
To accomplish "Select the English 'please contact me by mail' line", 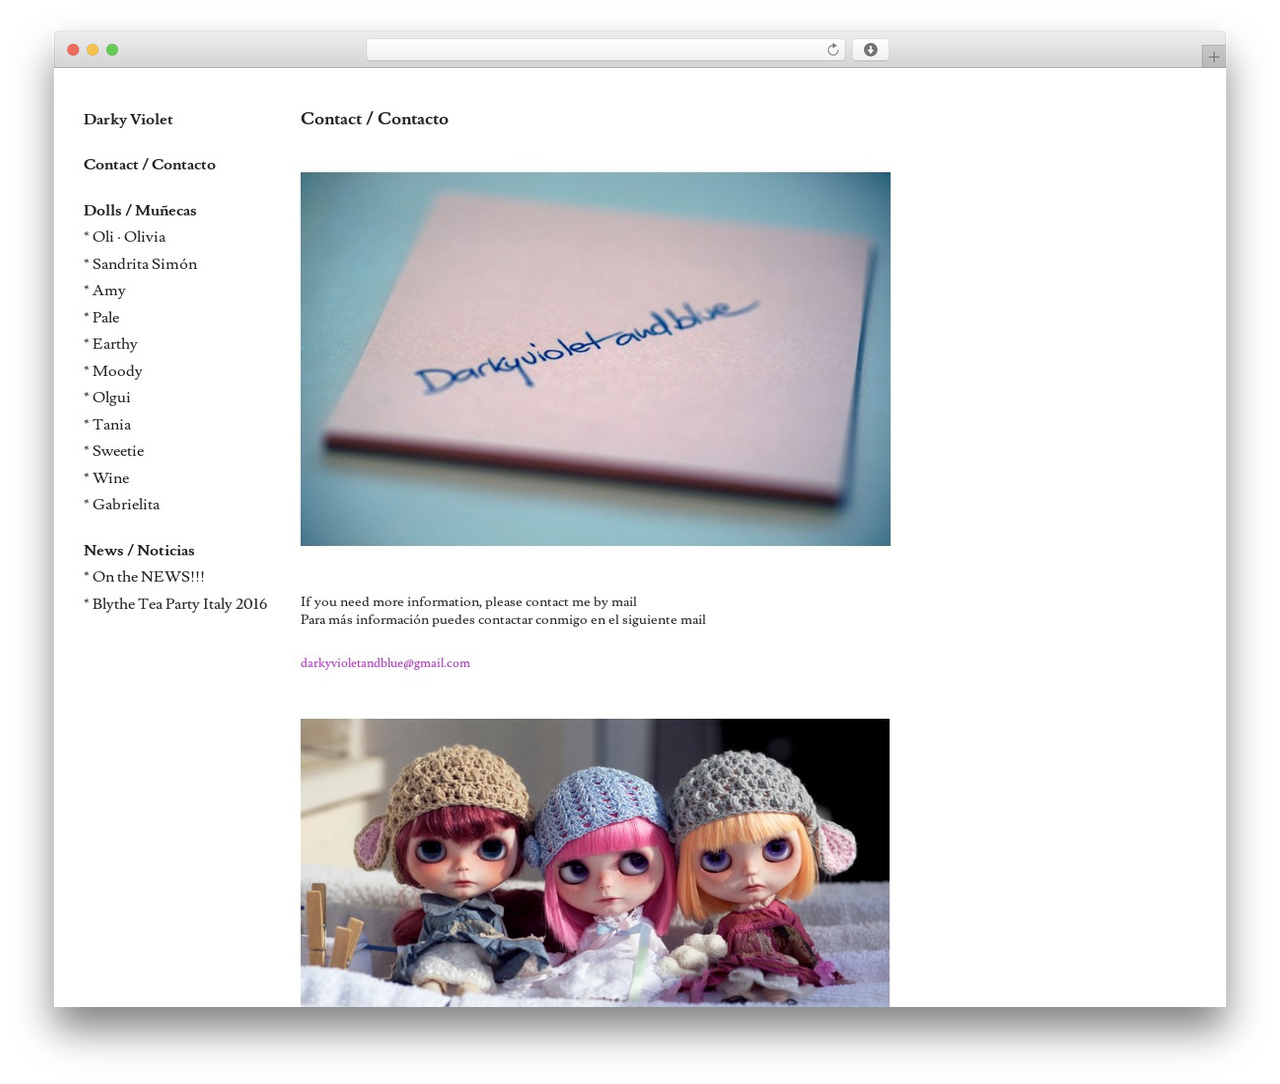I will 469,602.
